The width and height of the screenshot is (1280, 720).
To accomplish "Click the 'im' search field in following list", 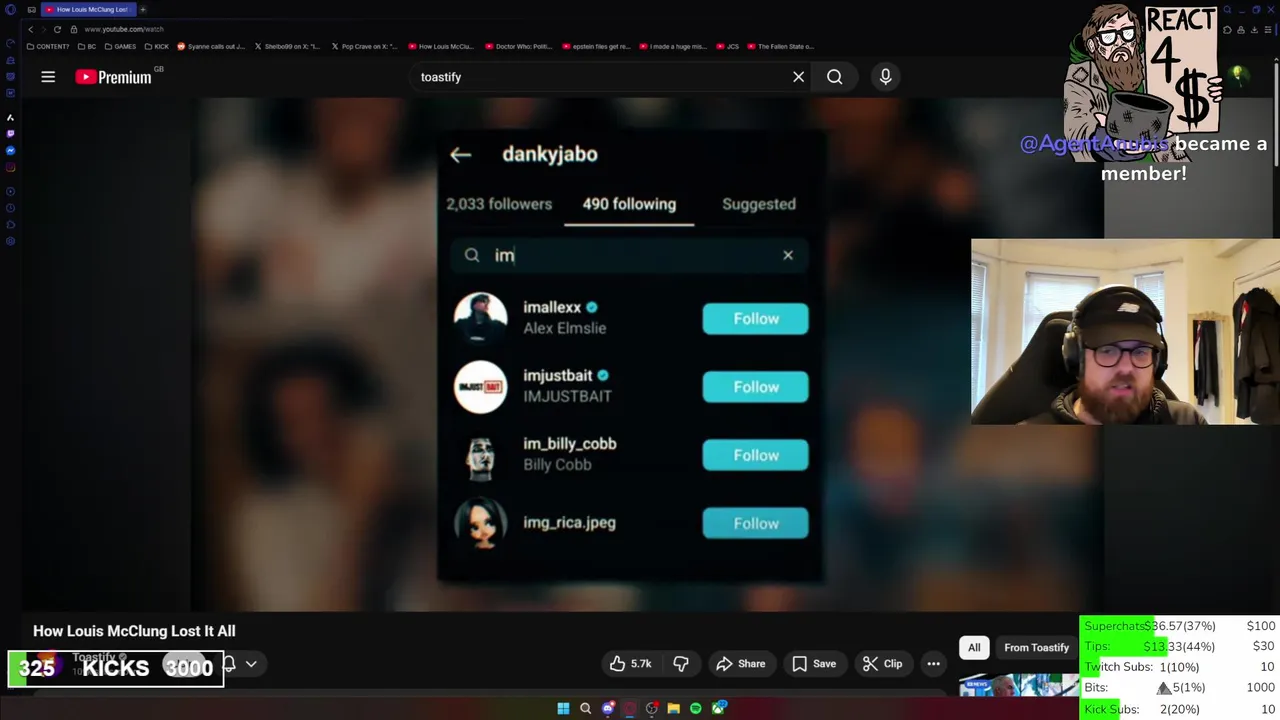I will click(628, 255).
